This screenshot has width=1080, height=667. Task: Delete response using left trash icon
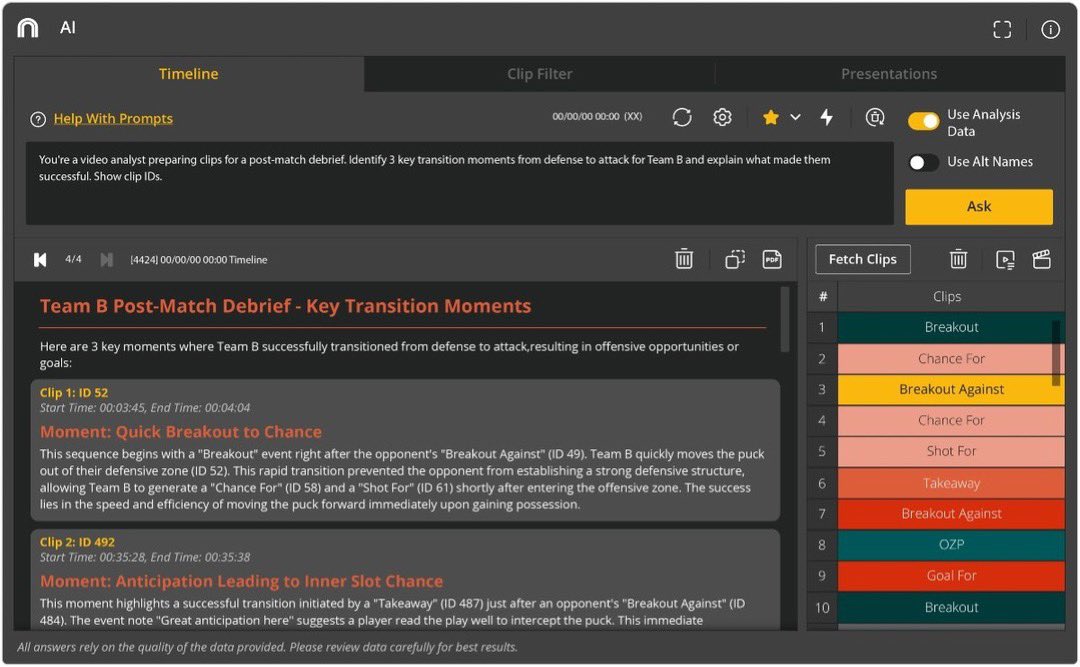point(684,259)
